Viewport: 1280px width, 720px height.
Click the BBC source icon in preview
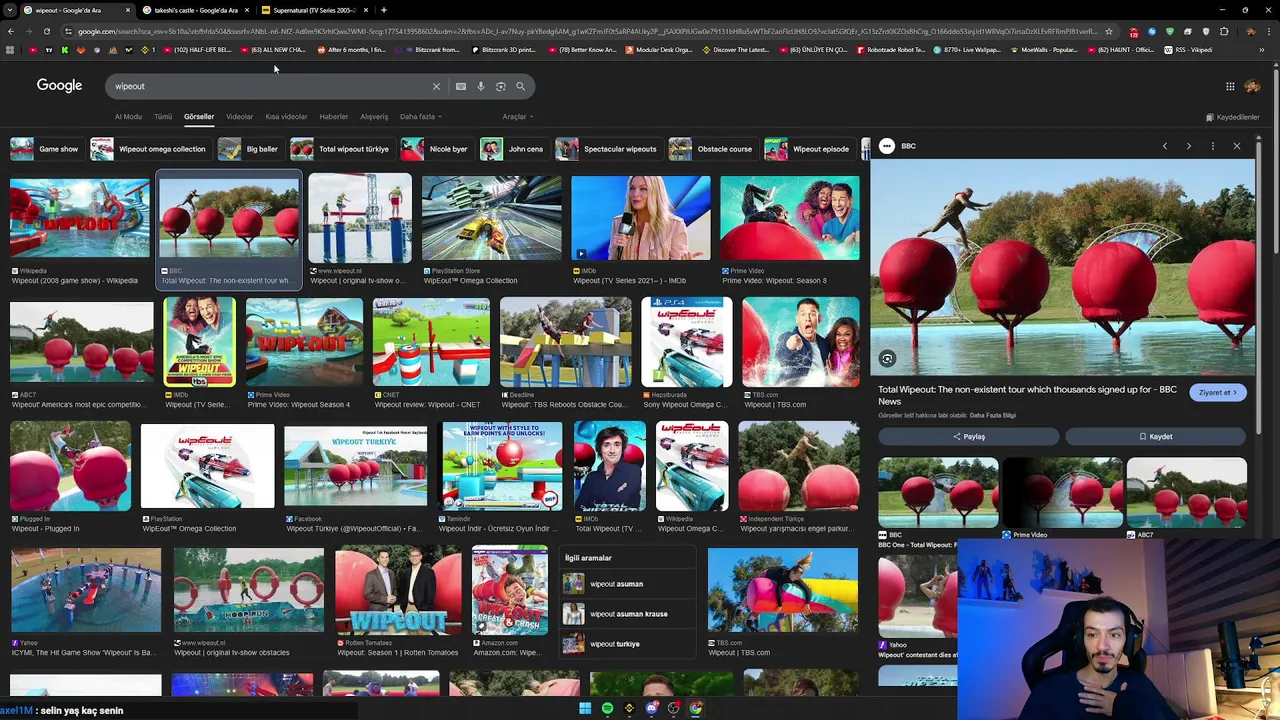tap(887, 146)
